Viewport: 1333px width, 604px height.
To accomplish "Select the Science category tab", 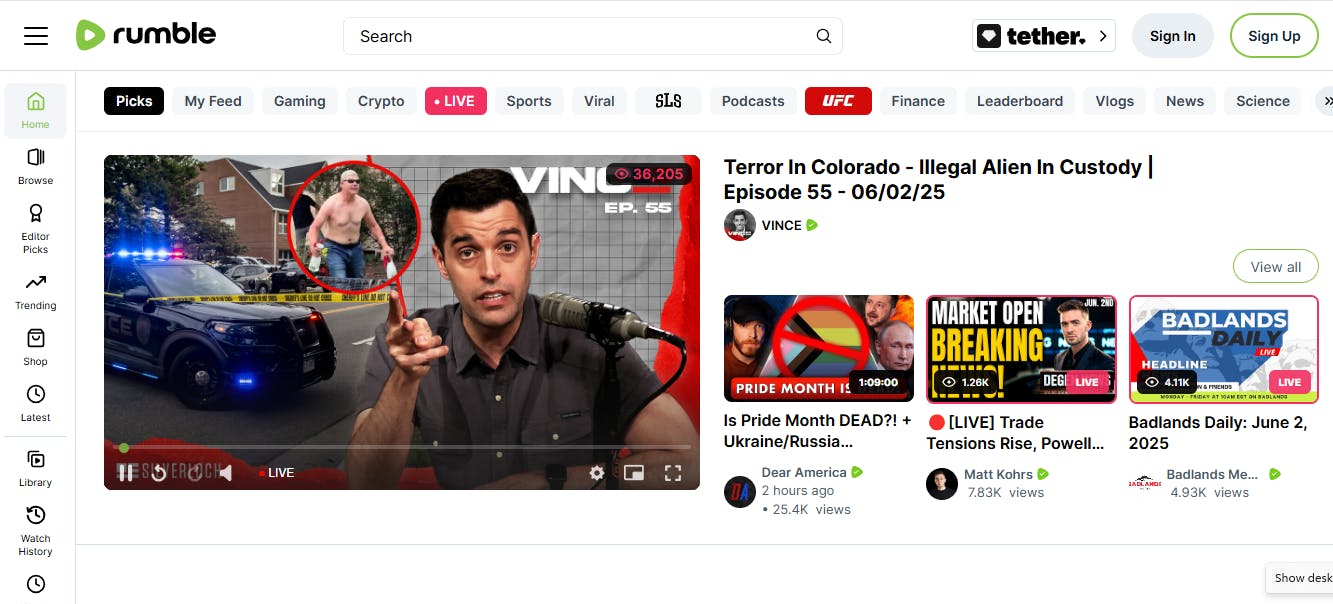I will (x=1263, y=101).
